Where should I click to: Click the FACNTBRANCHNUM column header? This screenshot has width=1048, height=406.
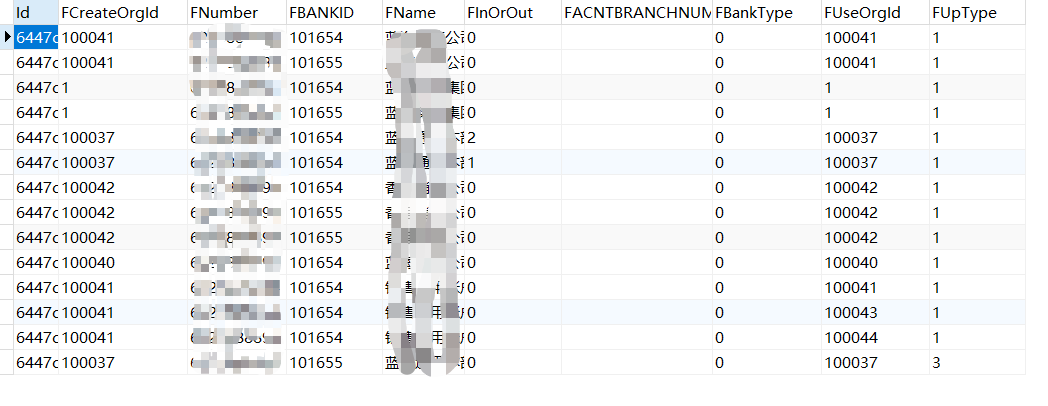tap(636, 13)
